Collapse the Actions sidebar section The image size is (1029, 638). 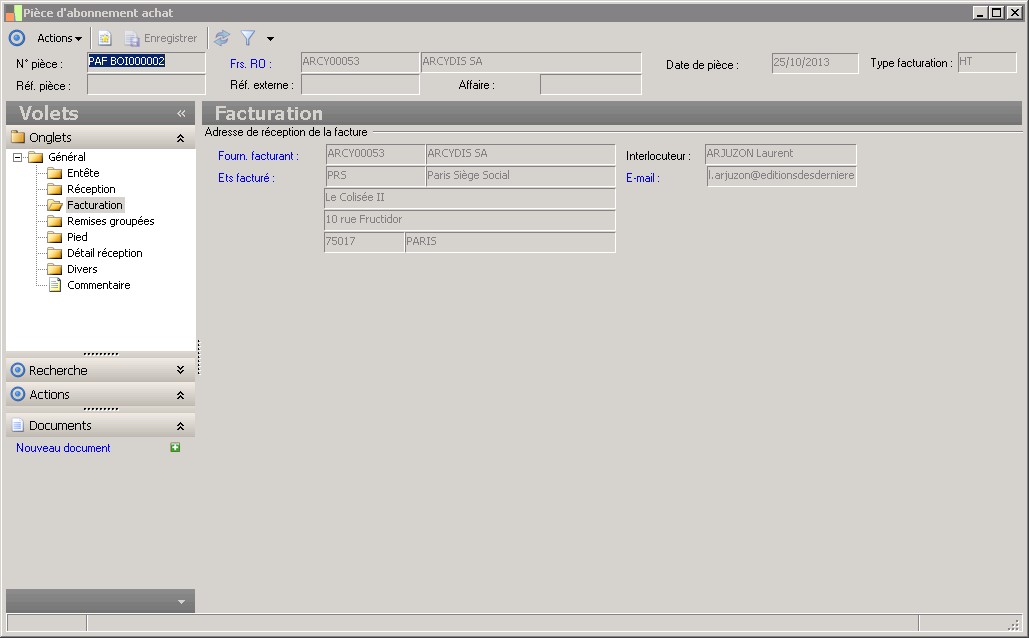click(180, 395)
